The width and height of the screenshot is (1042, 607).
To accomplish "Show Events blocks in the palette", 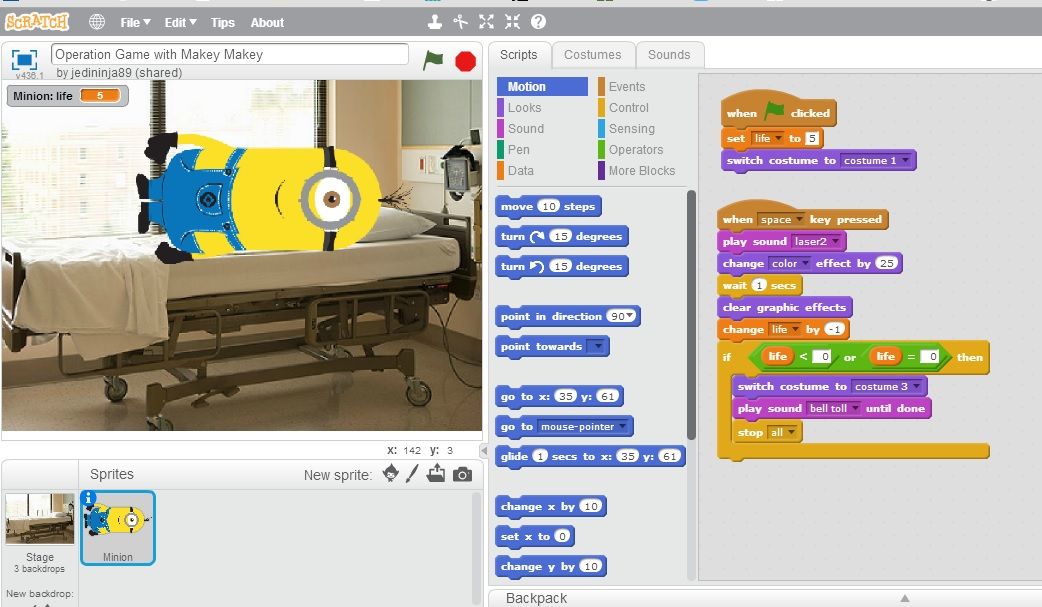I will click(626, 86).
